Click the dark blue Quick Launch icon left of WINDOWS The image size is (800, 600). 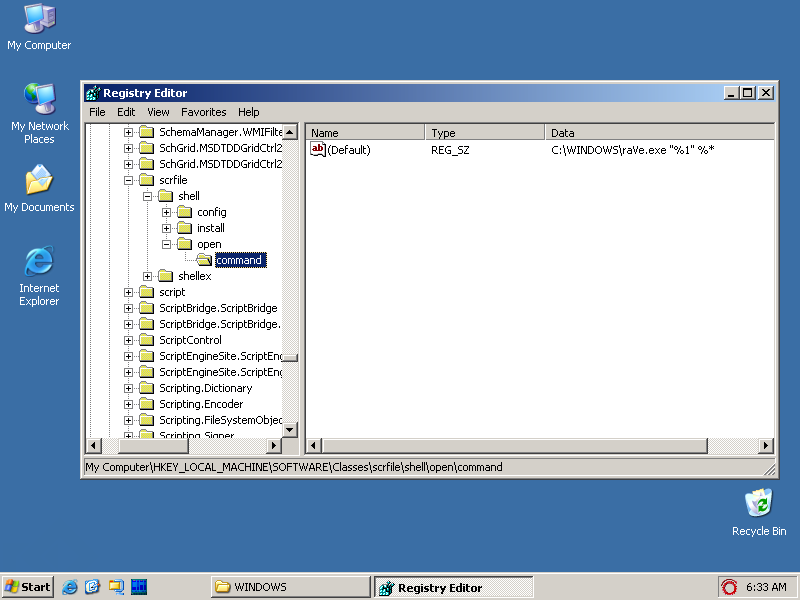[x=139, y=587]
